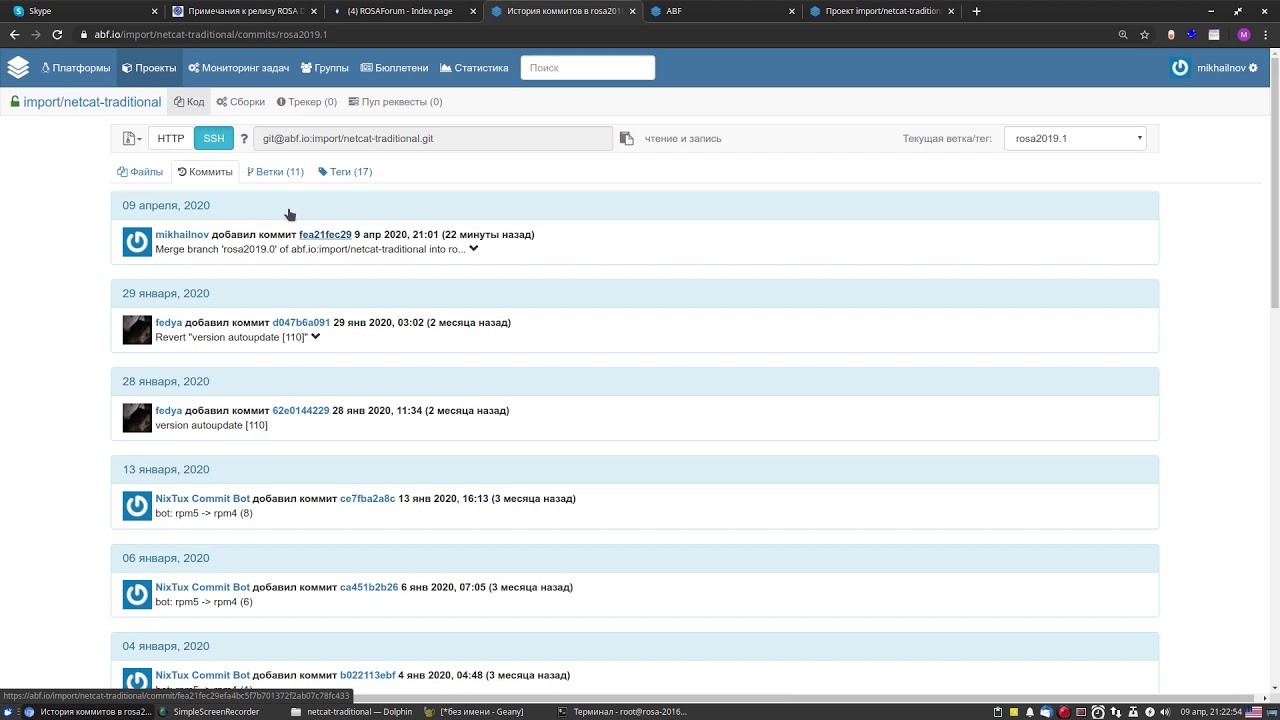Image resolution: width=1280 pixels, height=720 pixels.
Task: Switch to the Сборки tab
Action: point(241,102)
